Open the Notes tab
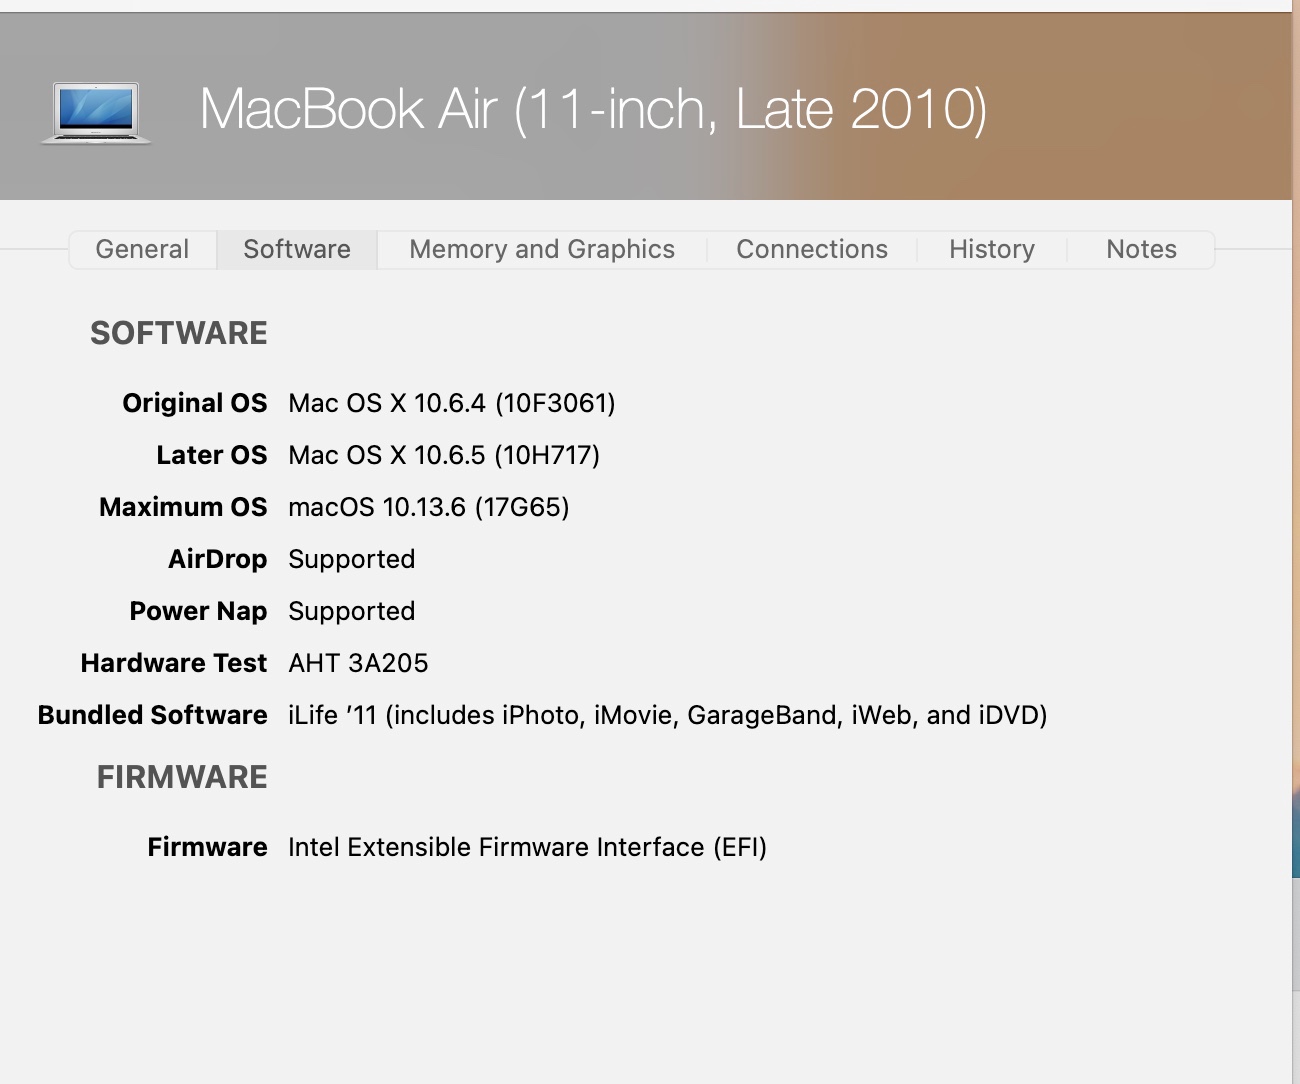This screenshot has width=1300, height=1084. (x=1141, y=249)
